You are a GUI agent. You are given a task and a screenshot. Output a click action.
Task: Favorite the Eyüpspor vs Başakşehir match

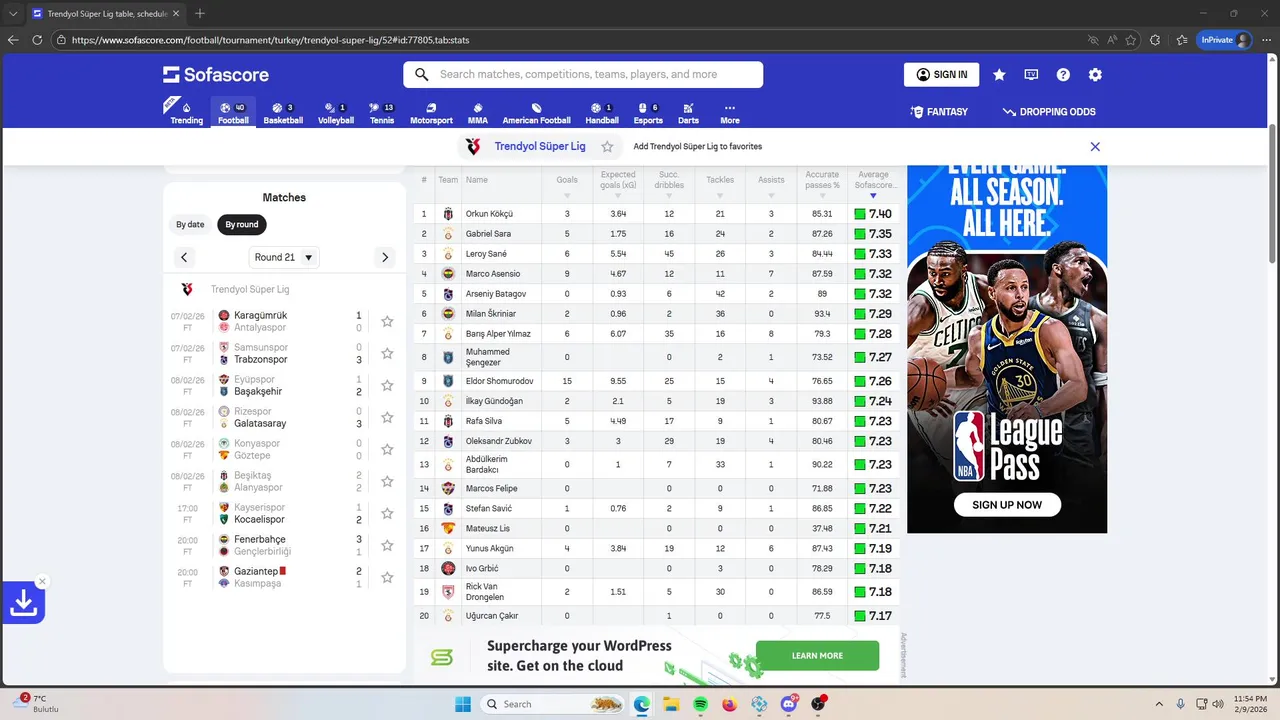(387, 385)
